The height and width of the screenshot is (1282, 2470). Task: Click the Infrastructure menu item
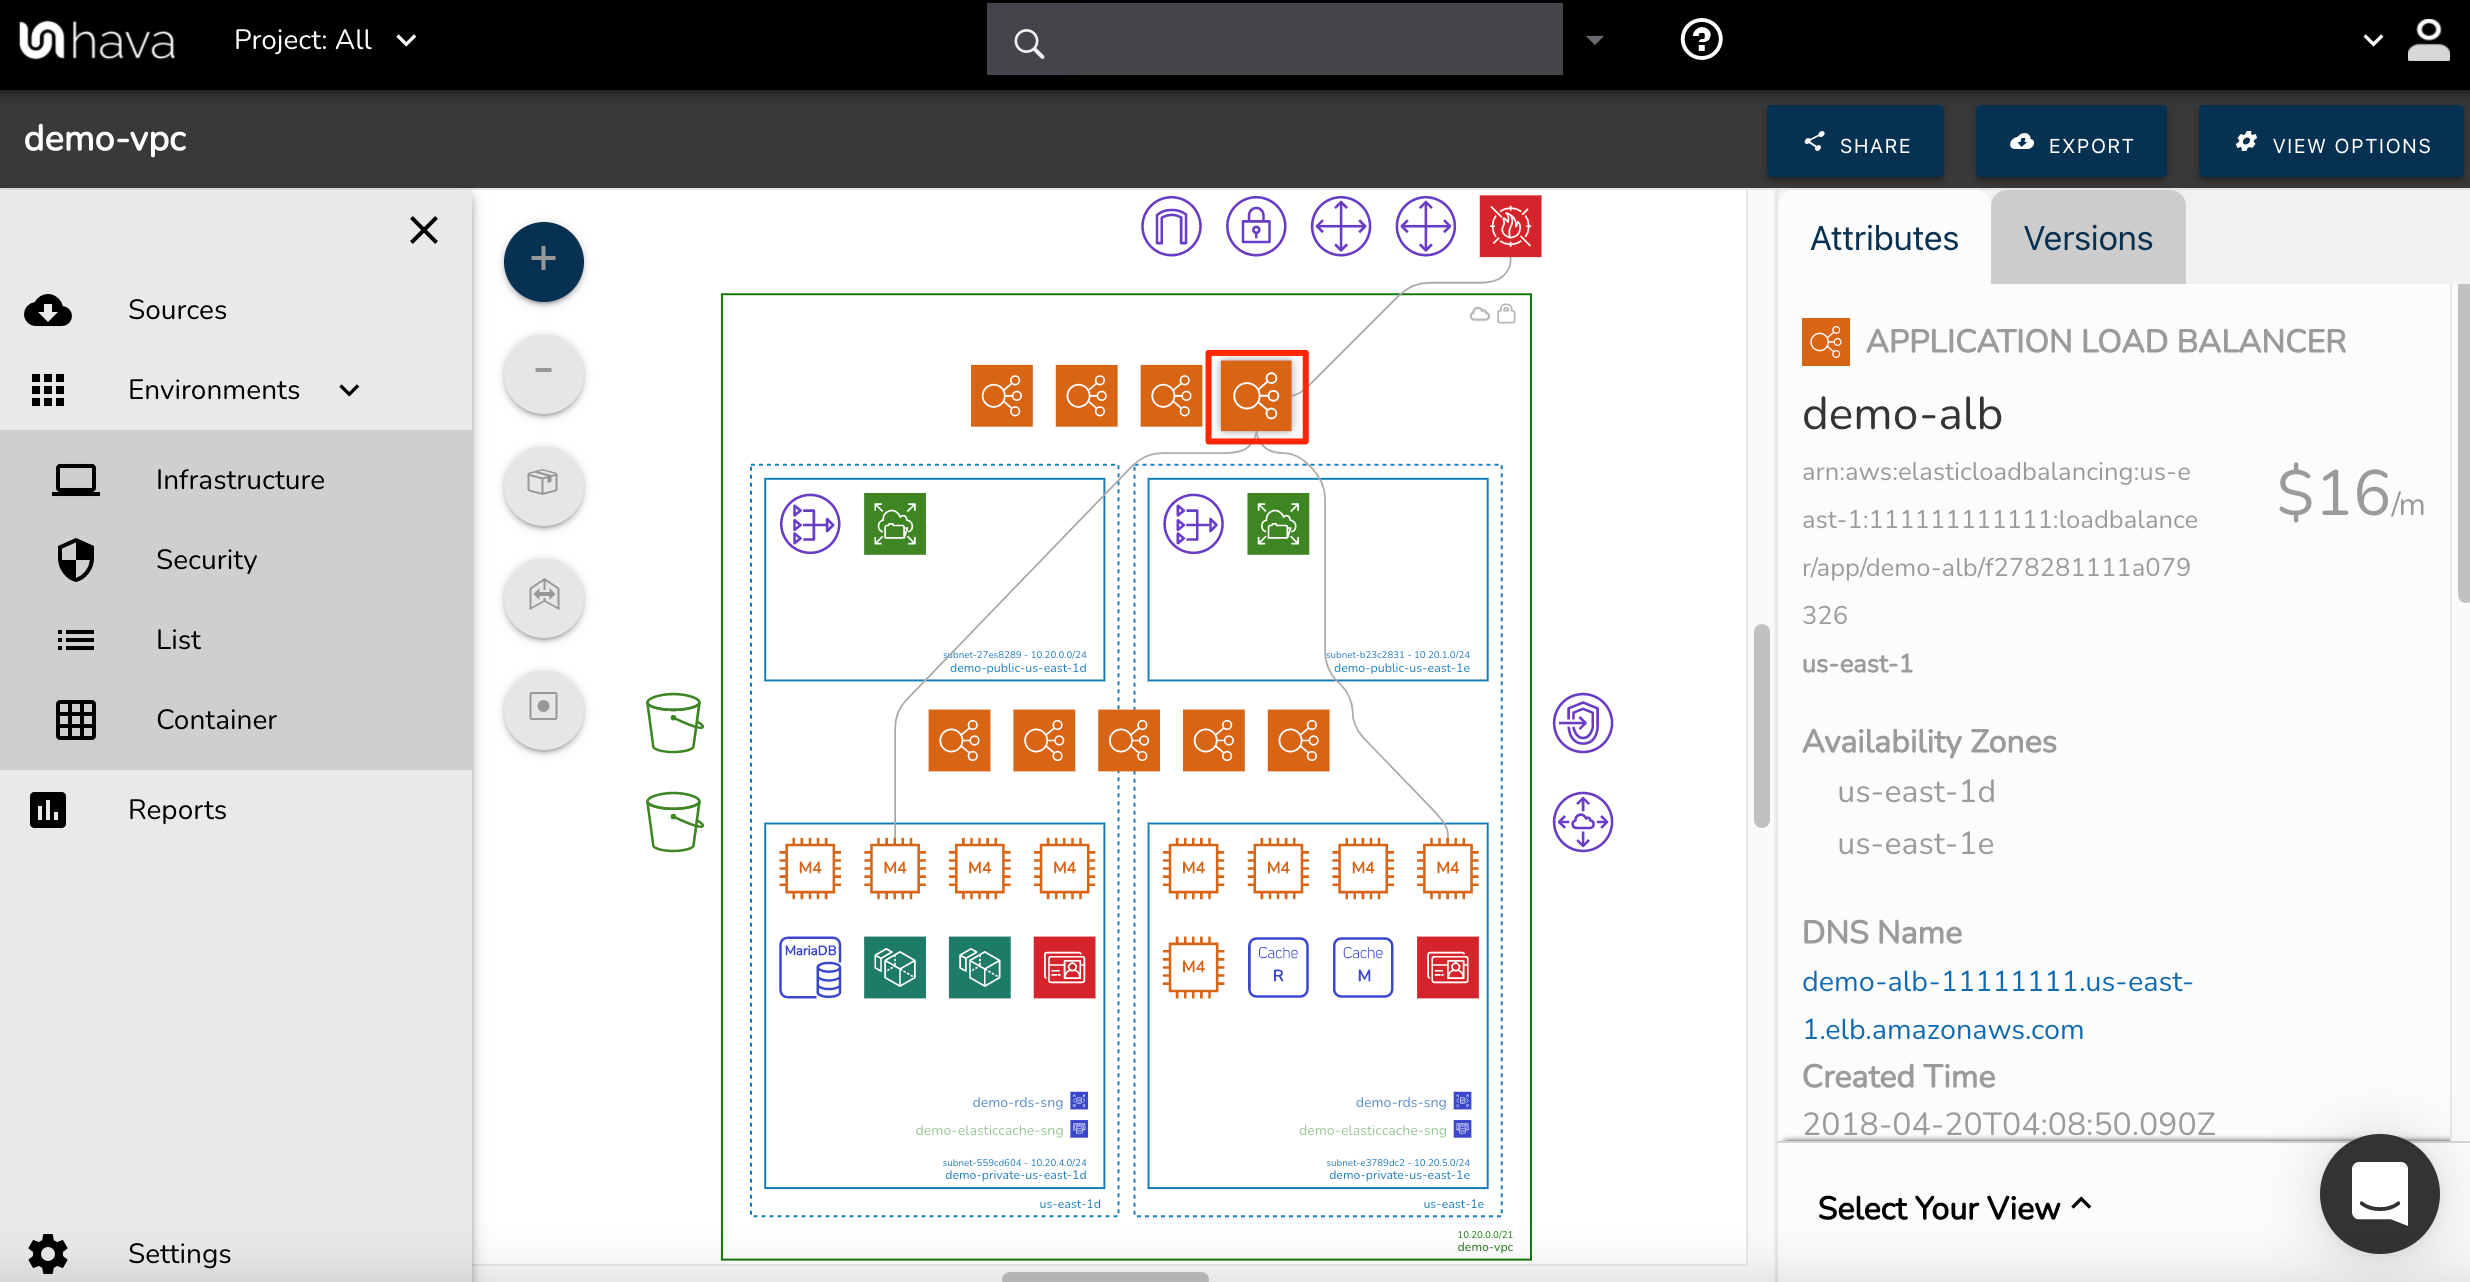[x=240, y=480]
